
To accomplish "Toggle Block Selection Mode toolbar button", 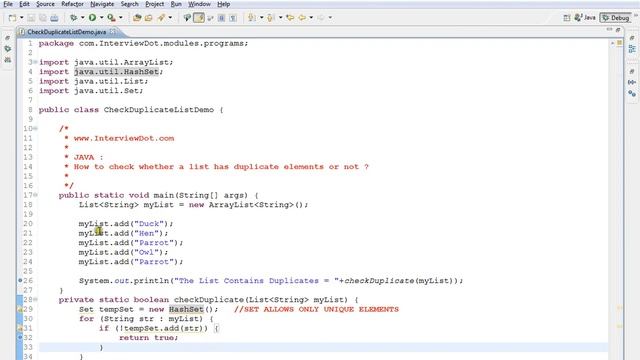I will [x=222, y=18].
